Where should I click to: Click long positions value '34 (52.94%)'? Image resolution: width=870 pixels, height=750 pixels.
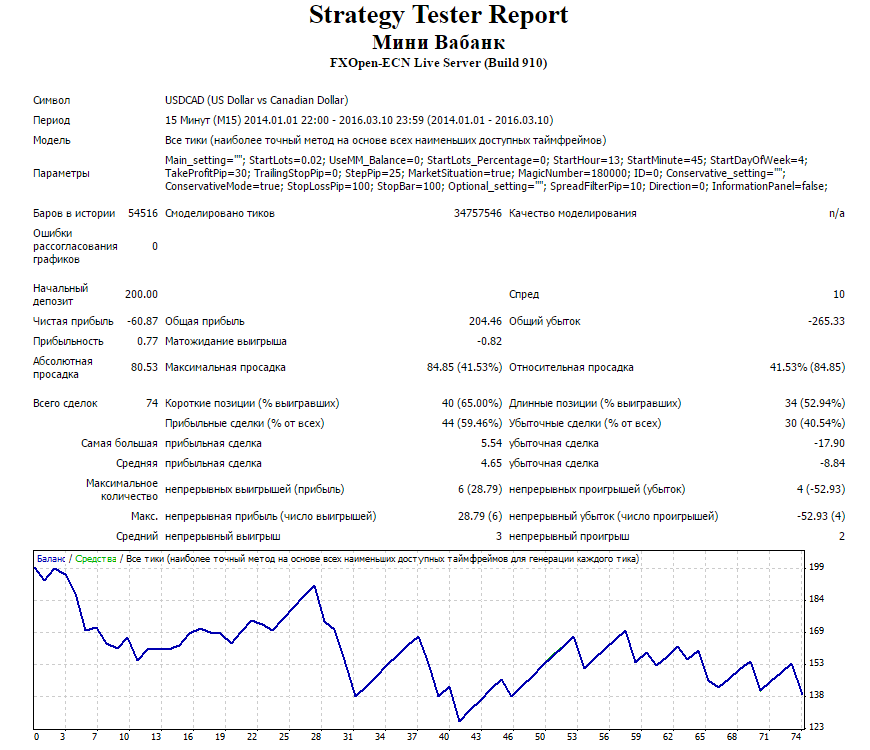(815, 403)
